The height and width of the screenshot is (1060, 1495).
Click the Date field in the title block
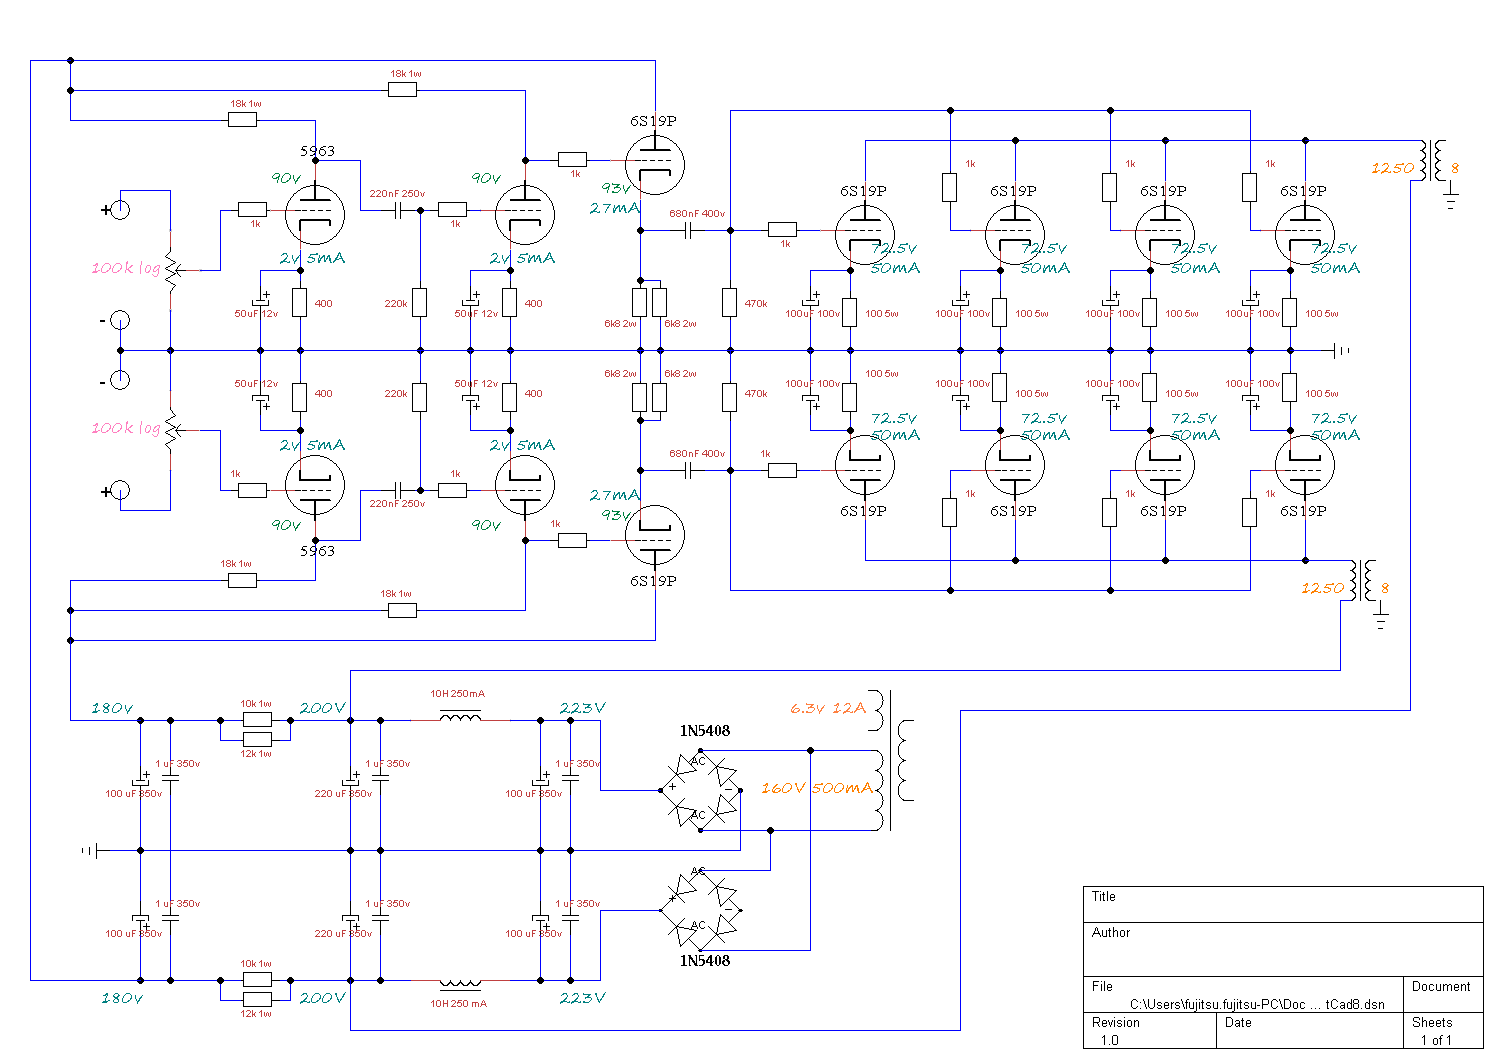(1309, 1031)
